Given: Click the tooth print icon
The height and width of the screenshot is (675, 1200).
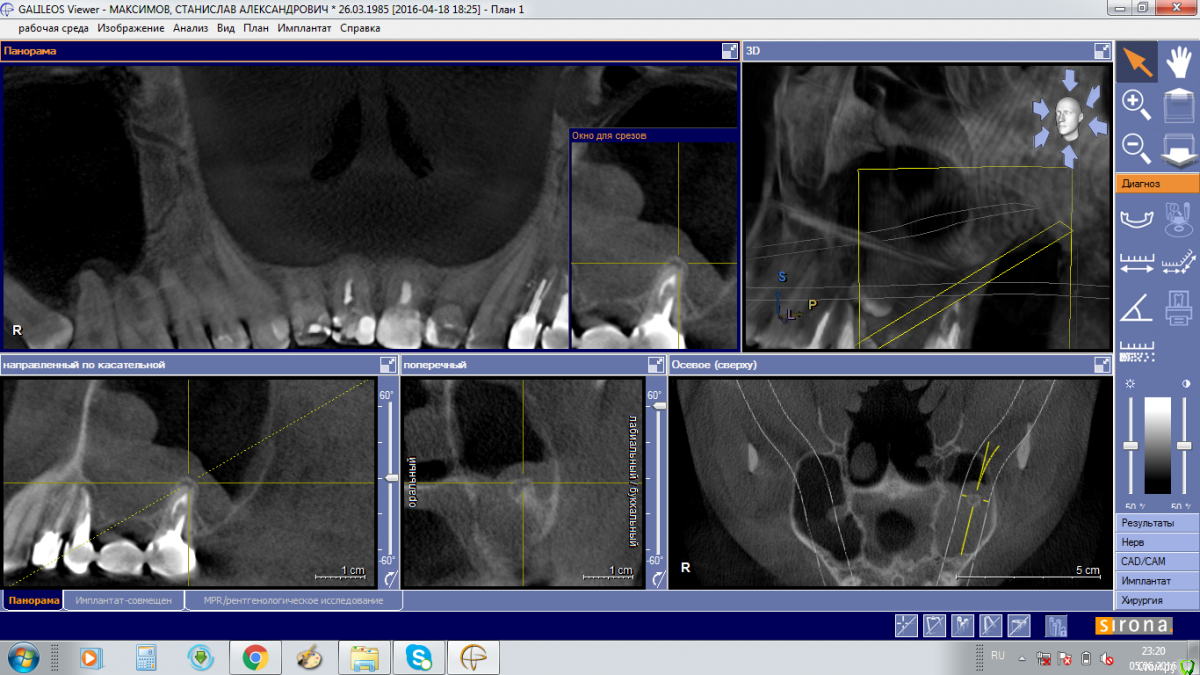Looking at the screenshot, I should click(1179, 308).
